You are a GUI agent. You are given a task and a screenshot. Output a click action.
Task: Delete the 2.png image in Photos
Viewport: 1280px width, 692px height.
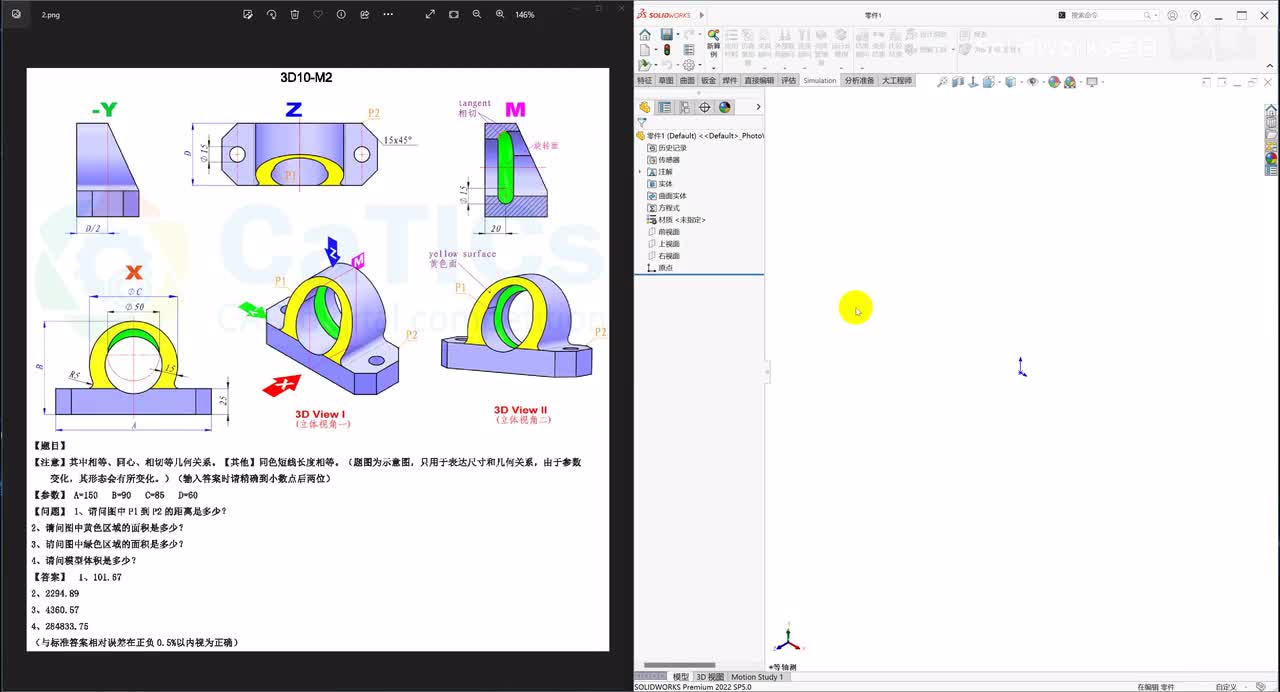click(x=294, y=14)
